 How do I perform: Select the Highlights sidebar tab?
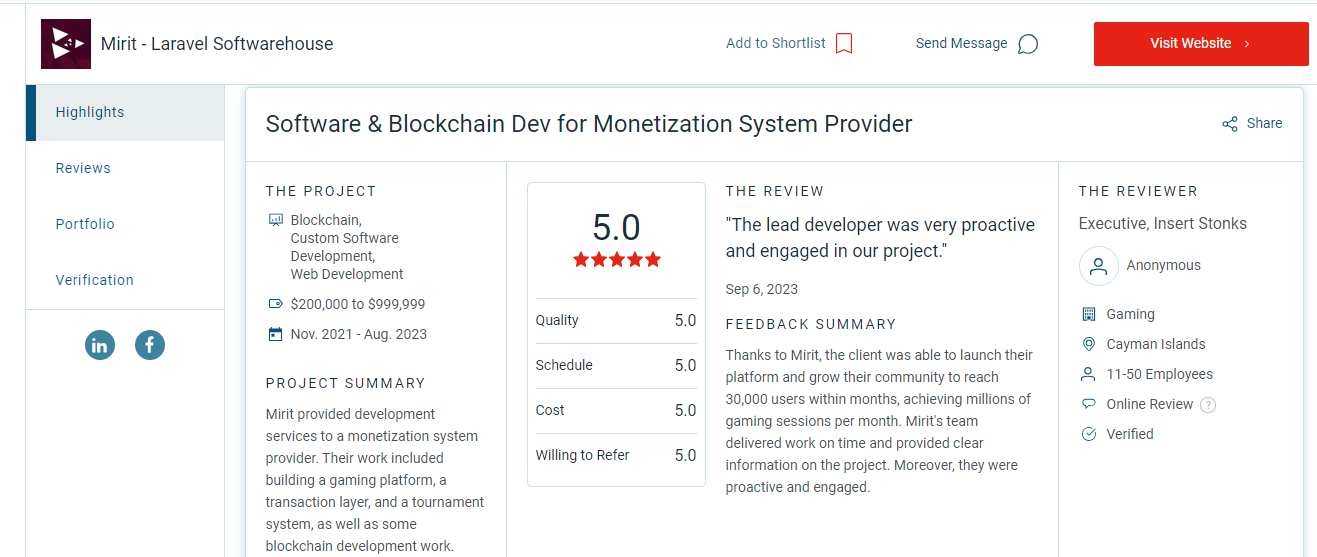(125, 113)
